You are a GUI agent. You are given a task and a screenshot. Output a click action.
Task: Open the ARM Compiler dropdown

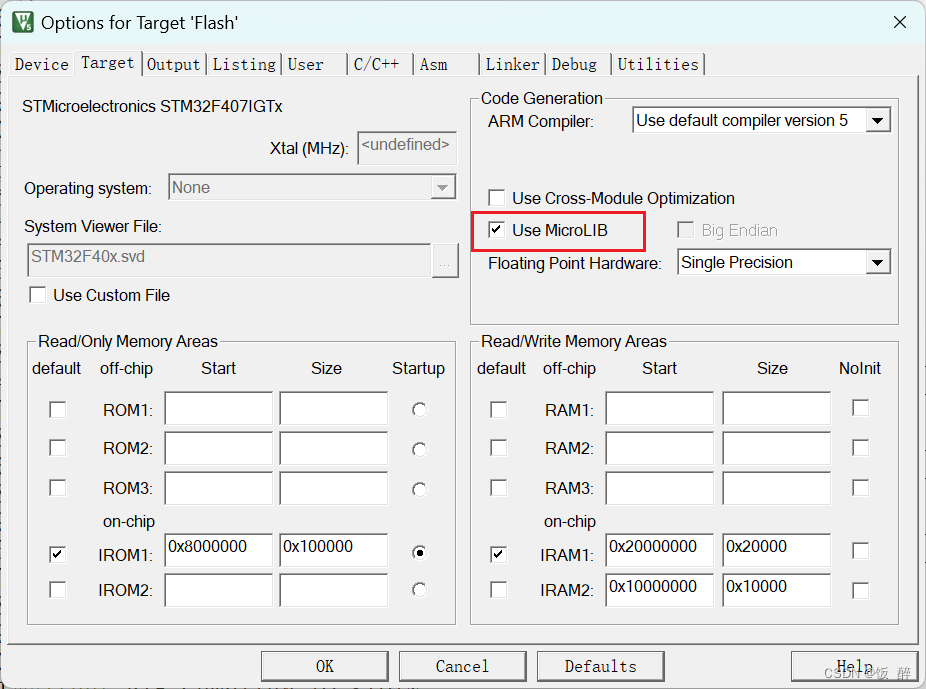(877, 119)
